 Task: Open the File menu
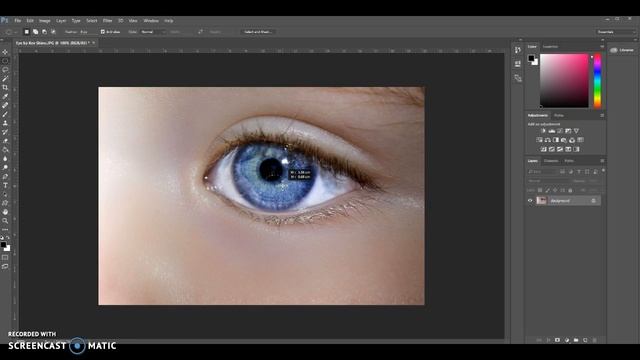(18, 20)
